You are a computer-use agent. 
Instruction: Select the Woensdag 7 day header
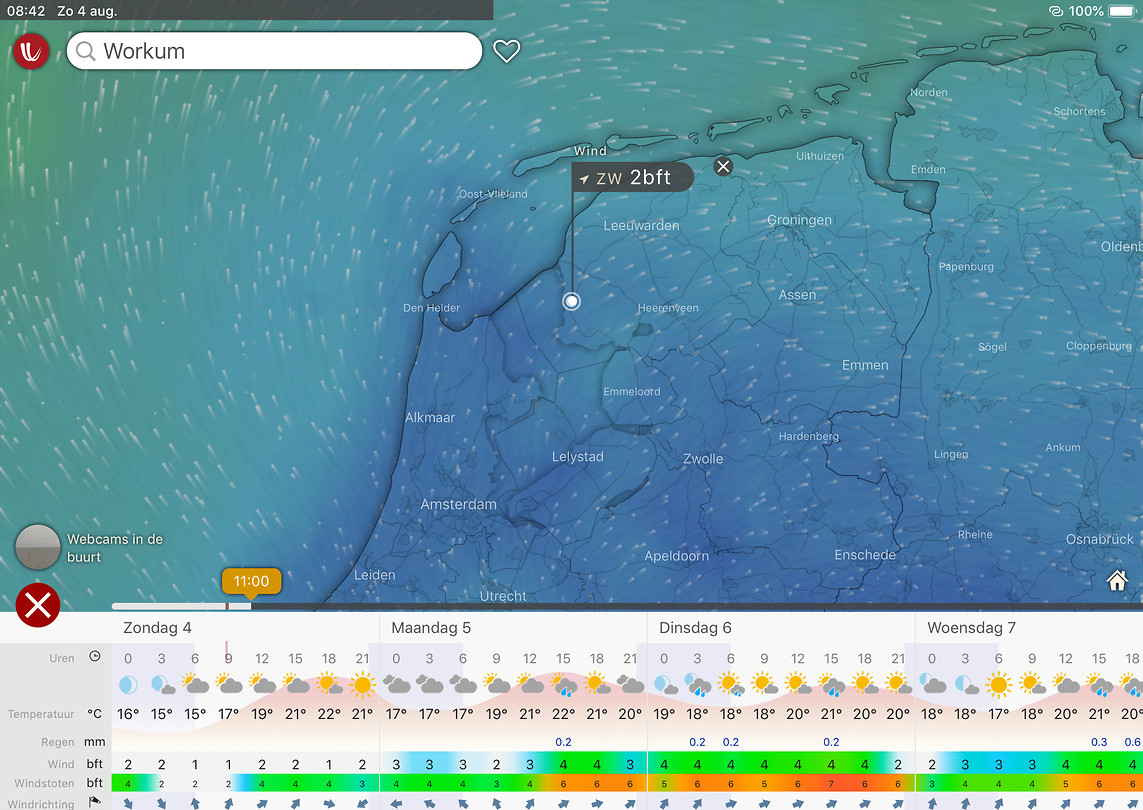tap(971, 628)
